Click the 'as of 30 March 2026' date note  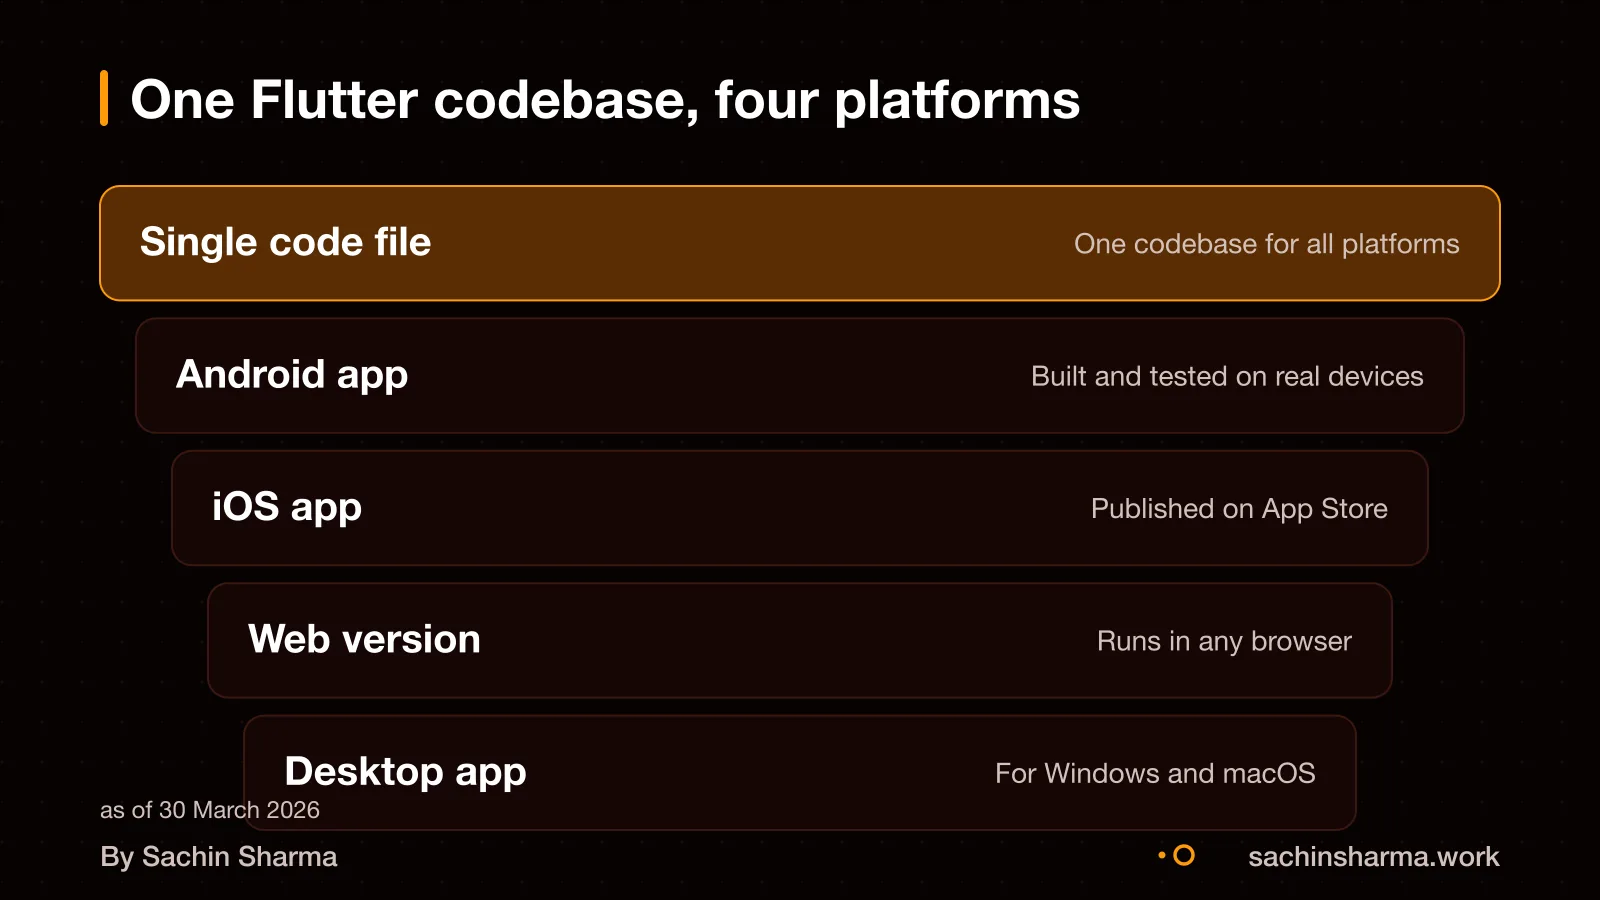pos(210,810)
